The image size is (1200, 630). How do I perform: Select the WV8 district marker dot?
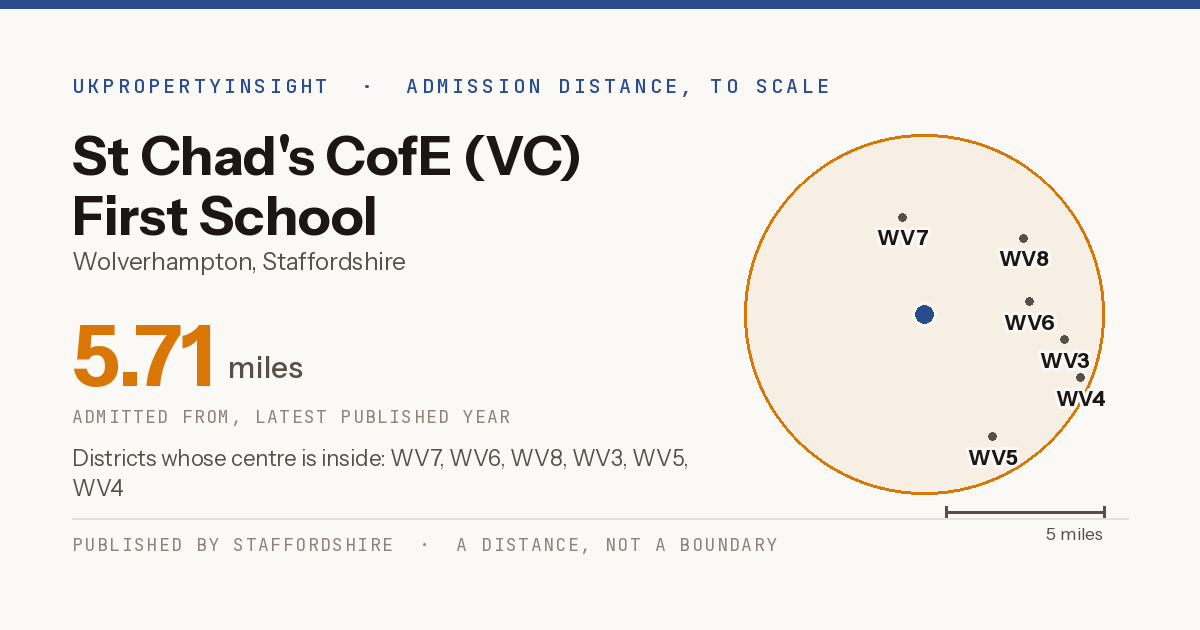click(1023, 238)
